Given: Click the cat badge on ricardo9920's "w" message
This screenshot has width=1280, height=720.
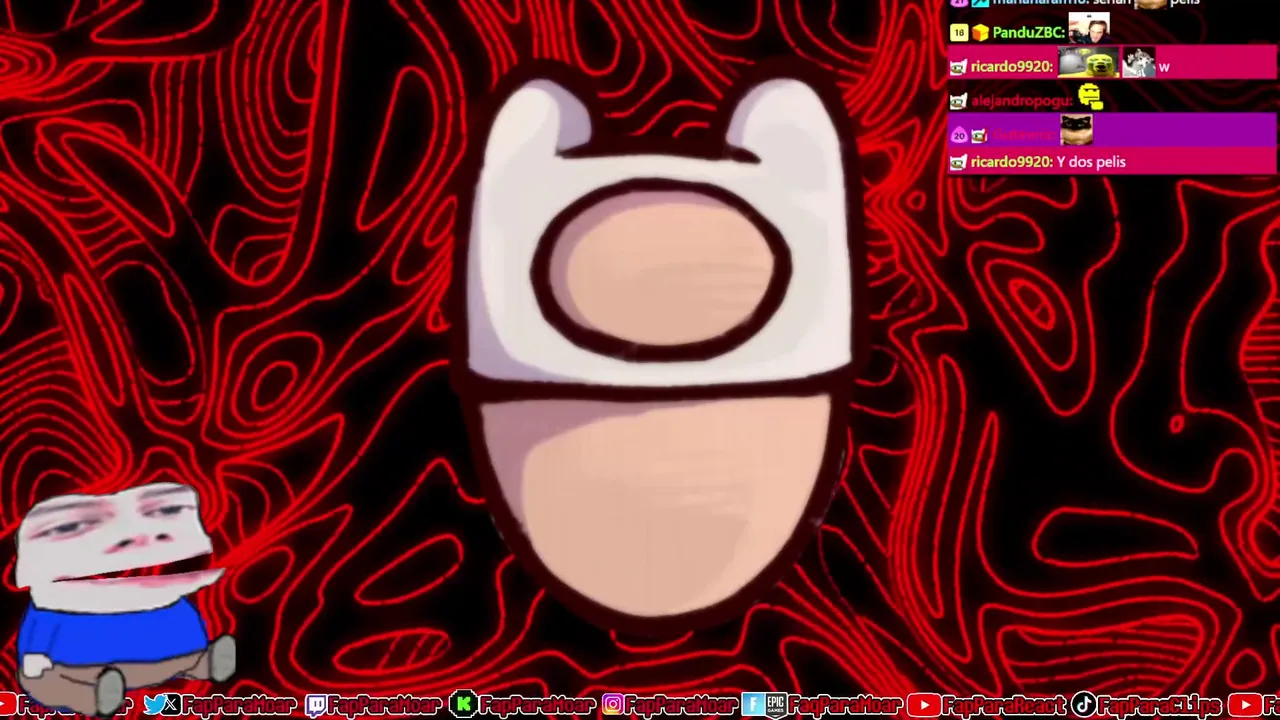Looking at the screenshot, I should (x=958, y=67).
